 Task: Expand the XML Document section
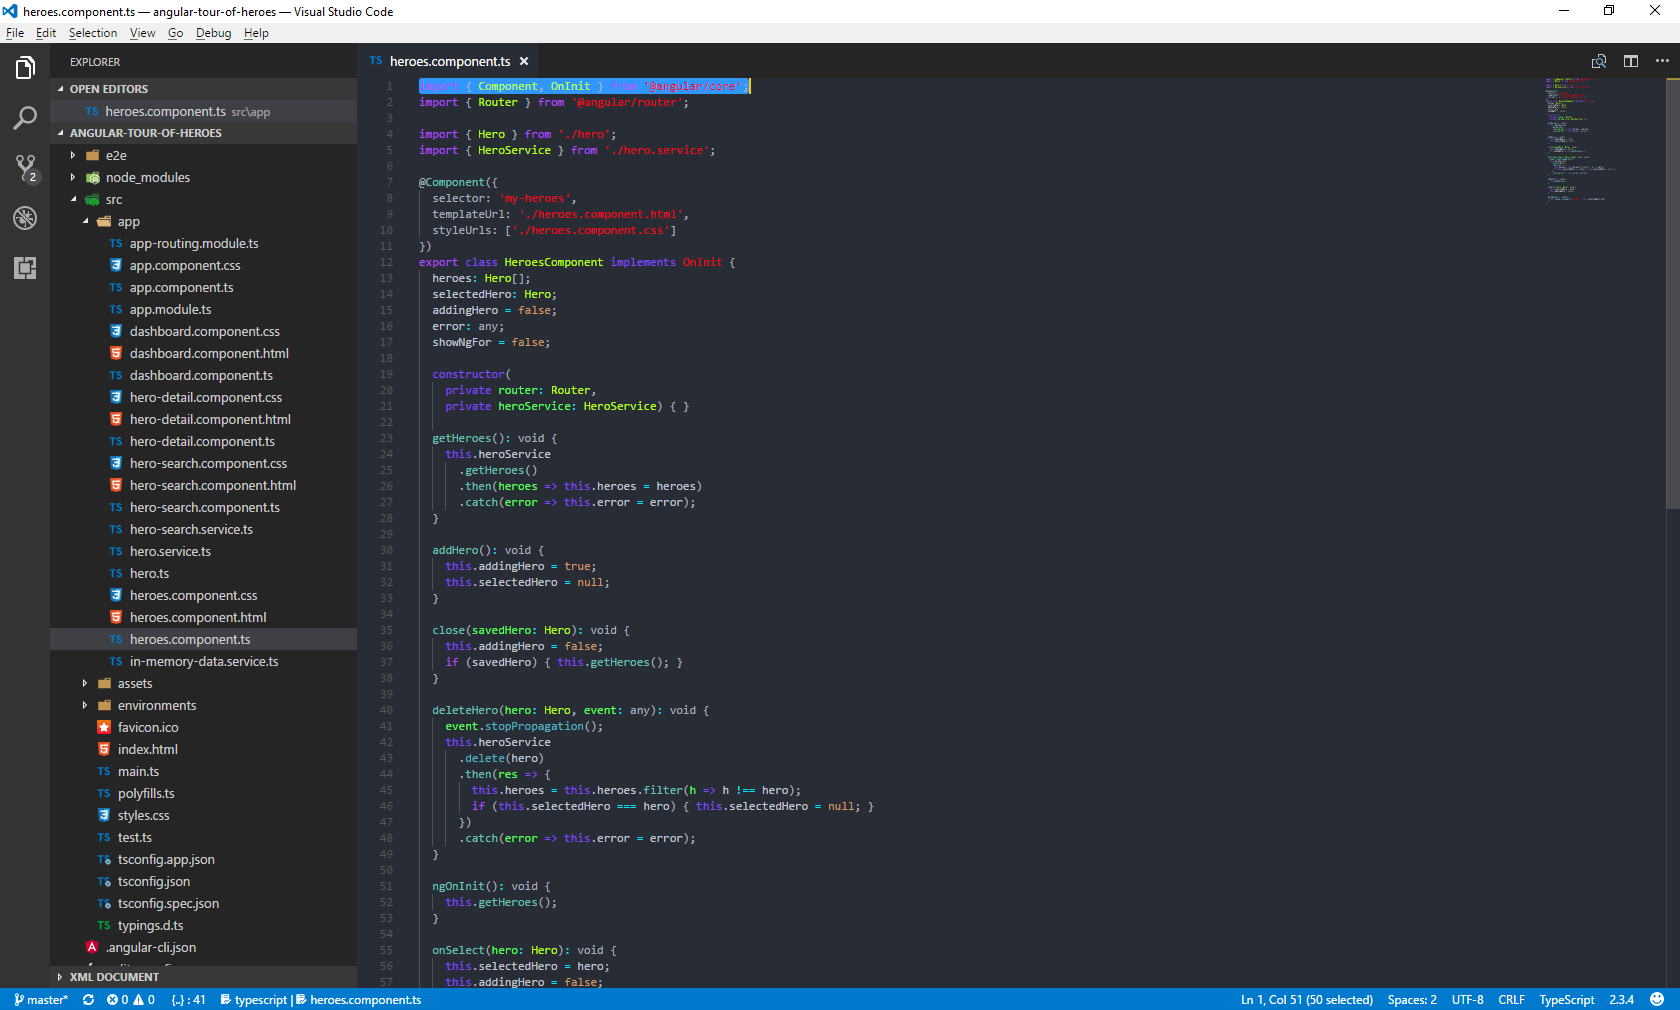pyautogui.click(x=60, y=977)
